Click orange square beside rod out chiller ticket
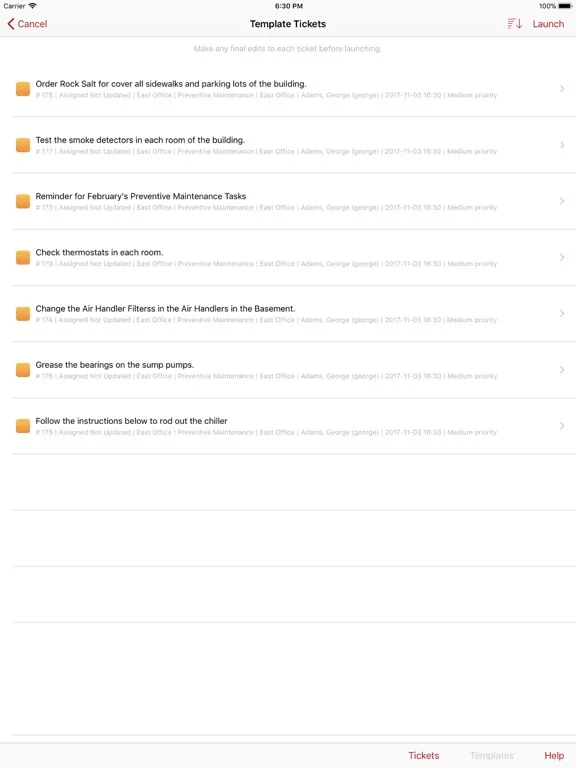This screenshot has height=768, width=576. [23, 426]
